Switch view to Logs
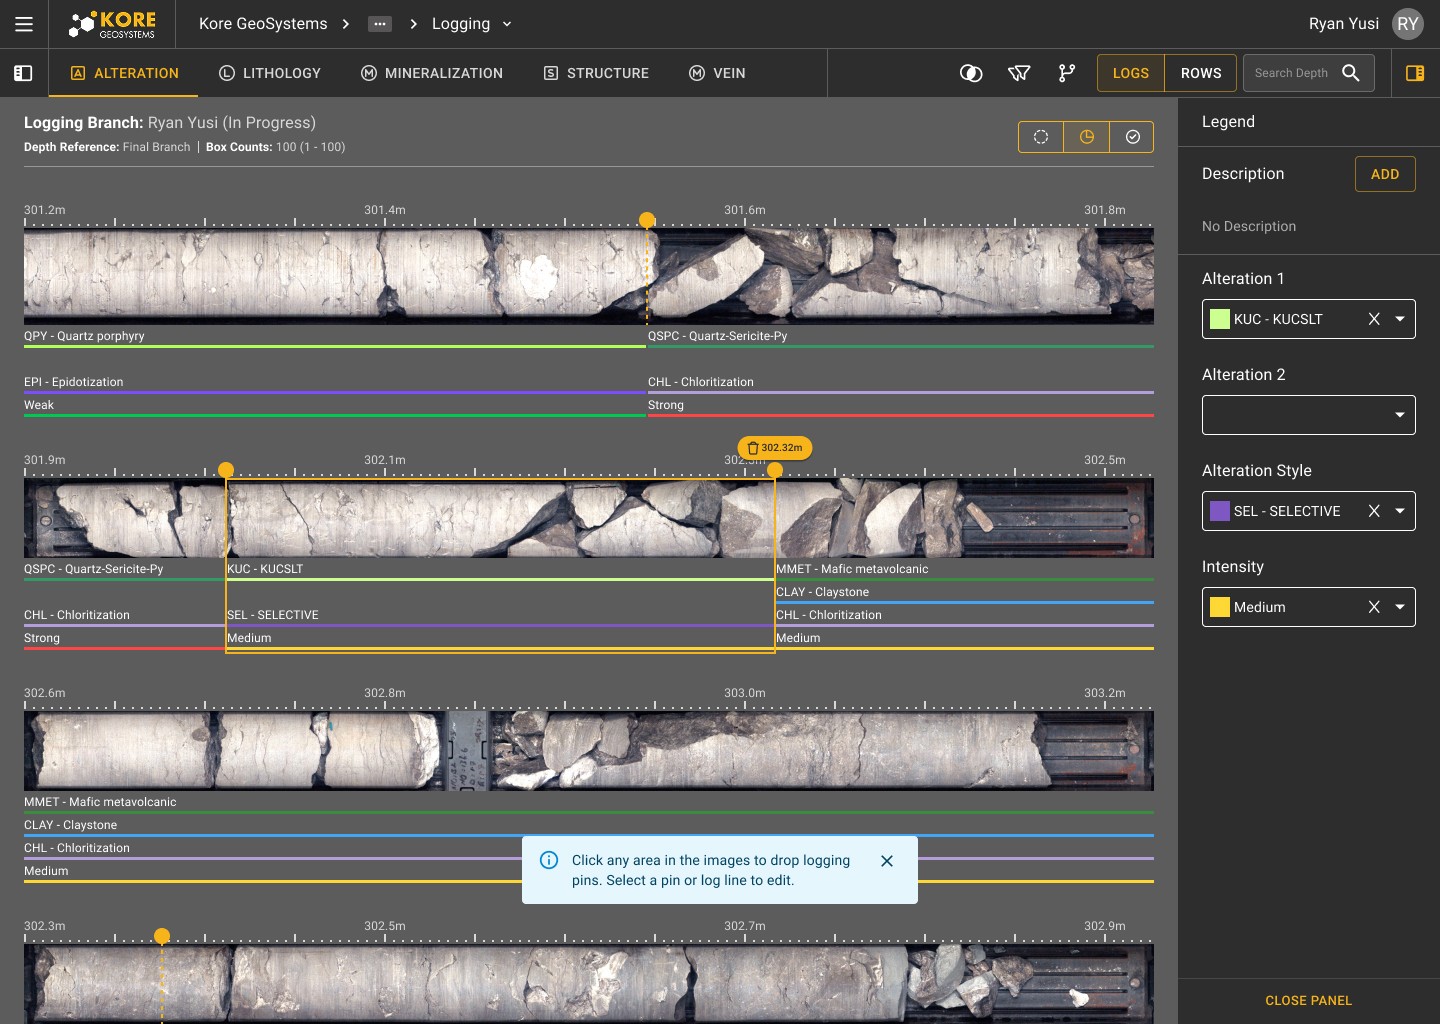This screenshot has width=1440, height=1024. click(x=1131, y=73)
